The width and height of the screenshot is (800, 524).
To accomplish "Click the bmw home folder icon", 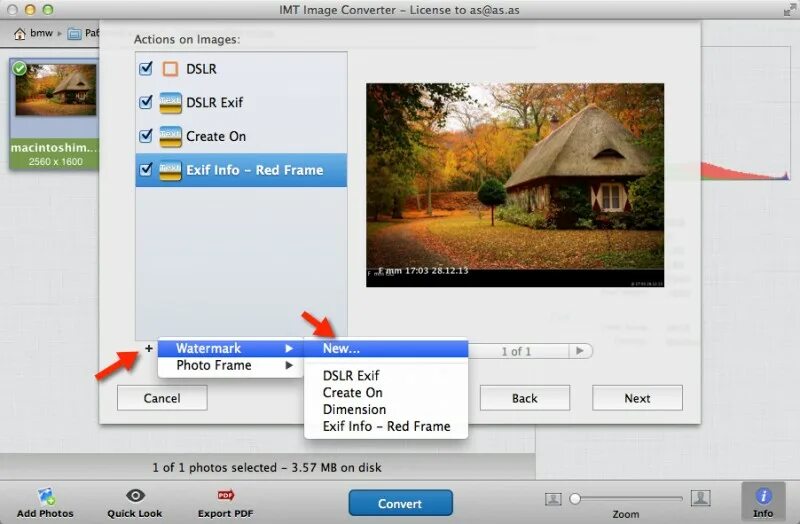I will pyautogui.click(x=19, y=34).
